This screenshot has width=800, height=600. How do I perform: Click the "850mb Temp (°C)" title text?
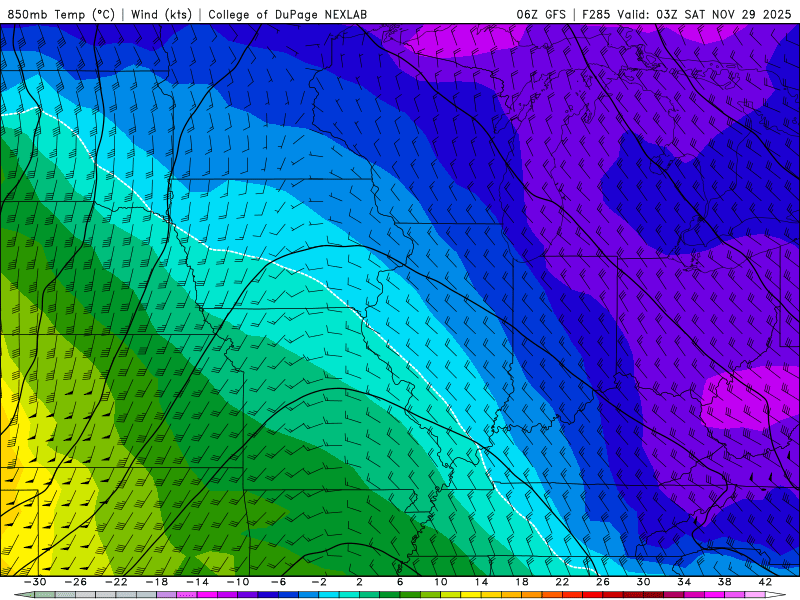click(x=61, y=14)
